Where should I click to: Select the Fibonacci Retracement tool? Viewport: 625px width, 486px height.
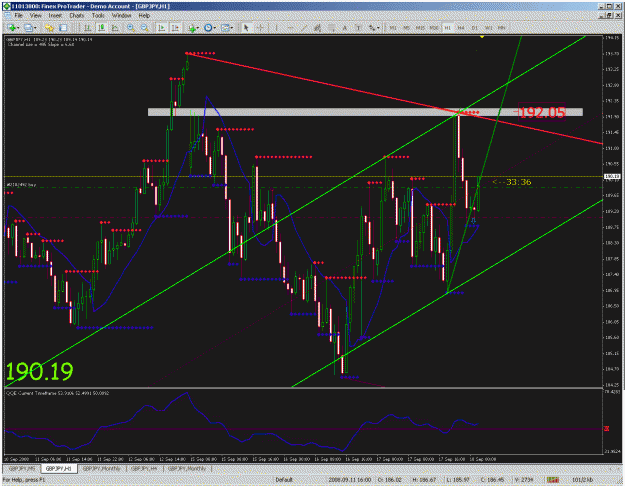pos(331,28)
